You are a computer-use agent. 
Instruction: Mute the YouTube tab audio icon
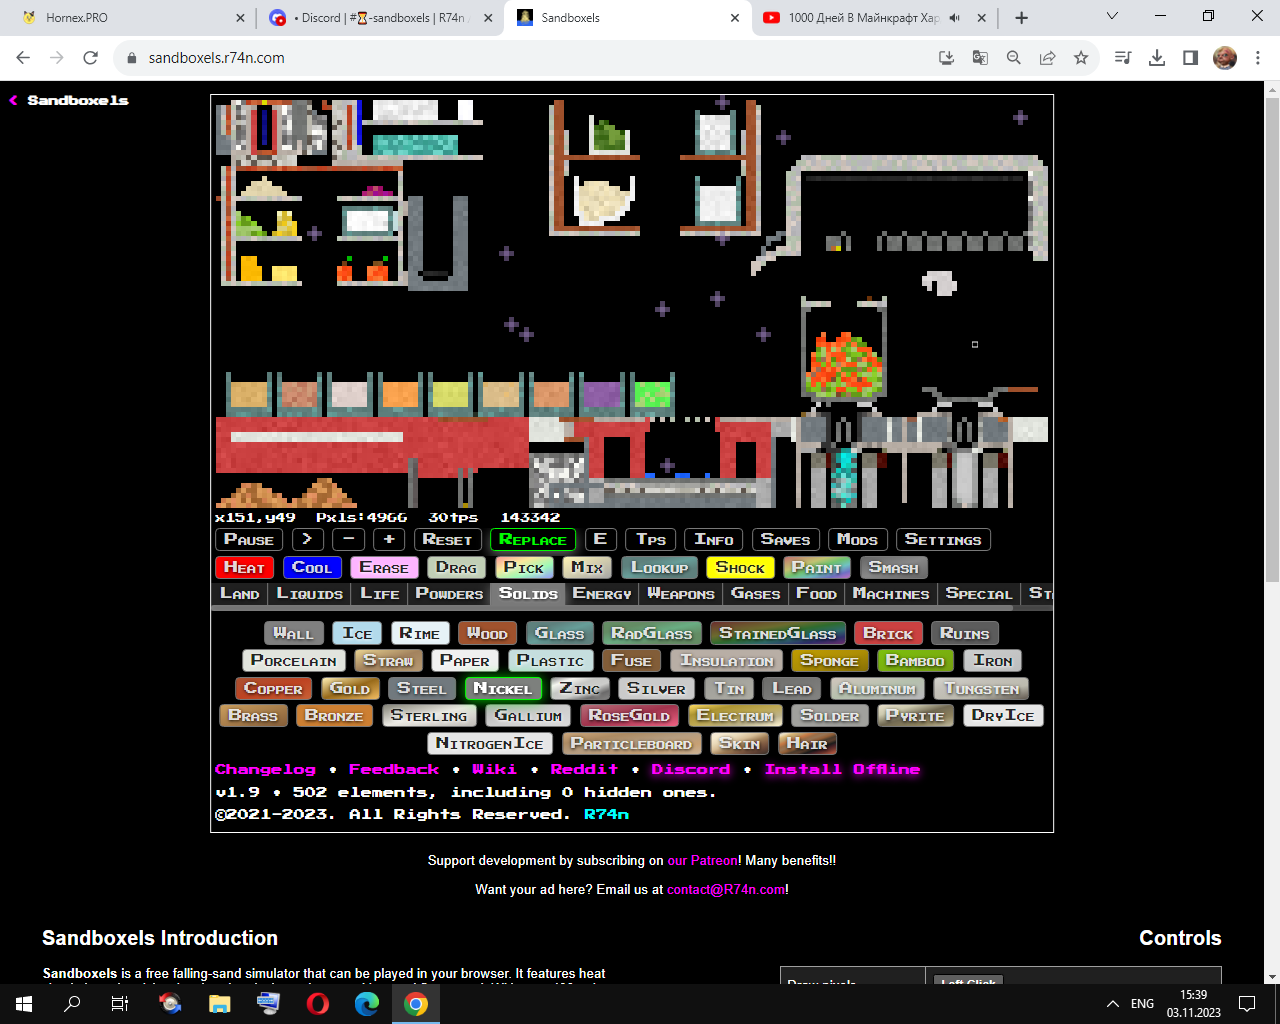(x=955, y=18)
